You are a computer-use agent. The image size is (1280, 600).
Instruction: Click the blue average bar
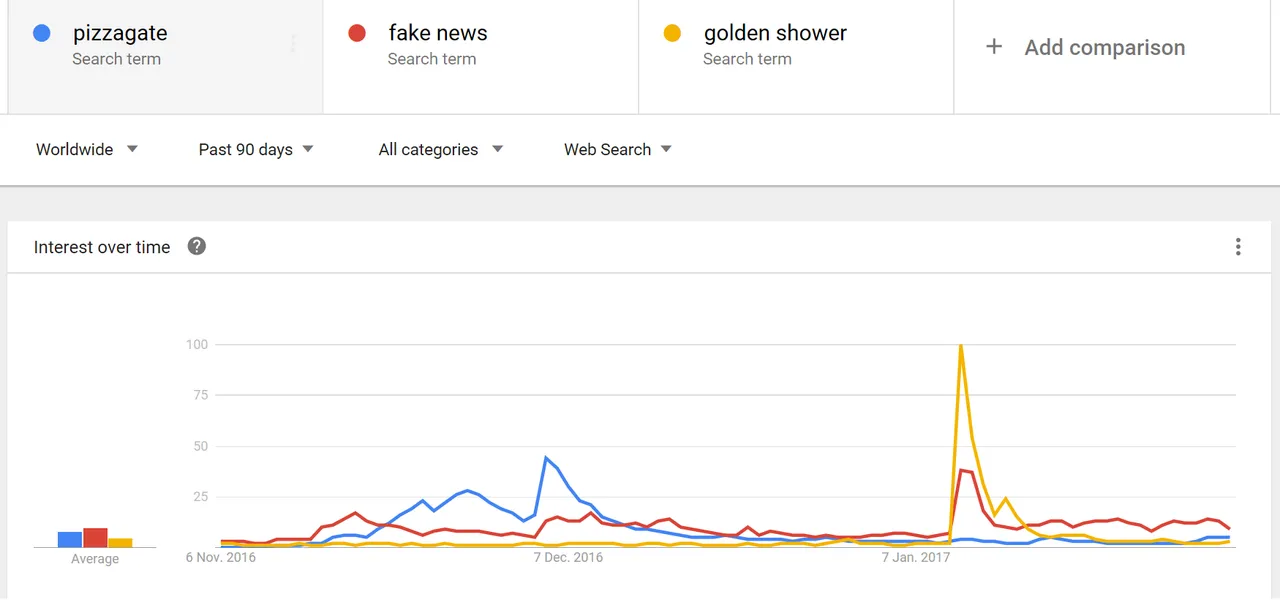point(70,539)
